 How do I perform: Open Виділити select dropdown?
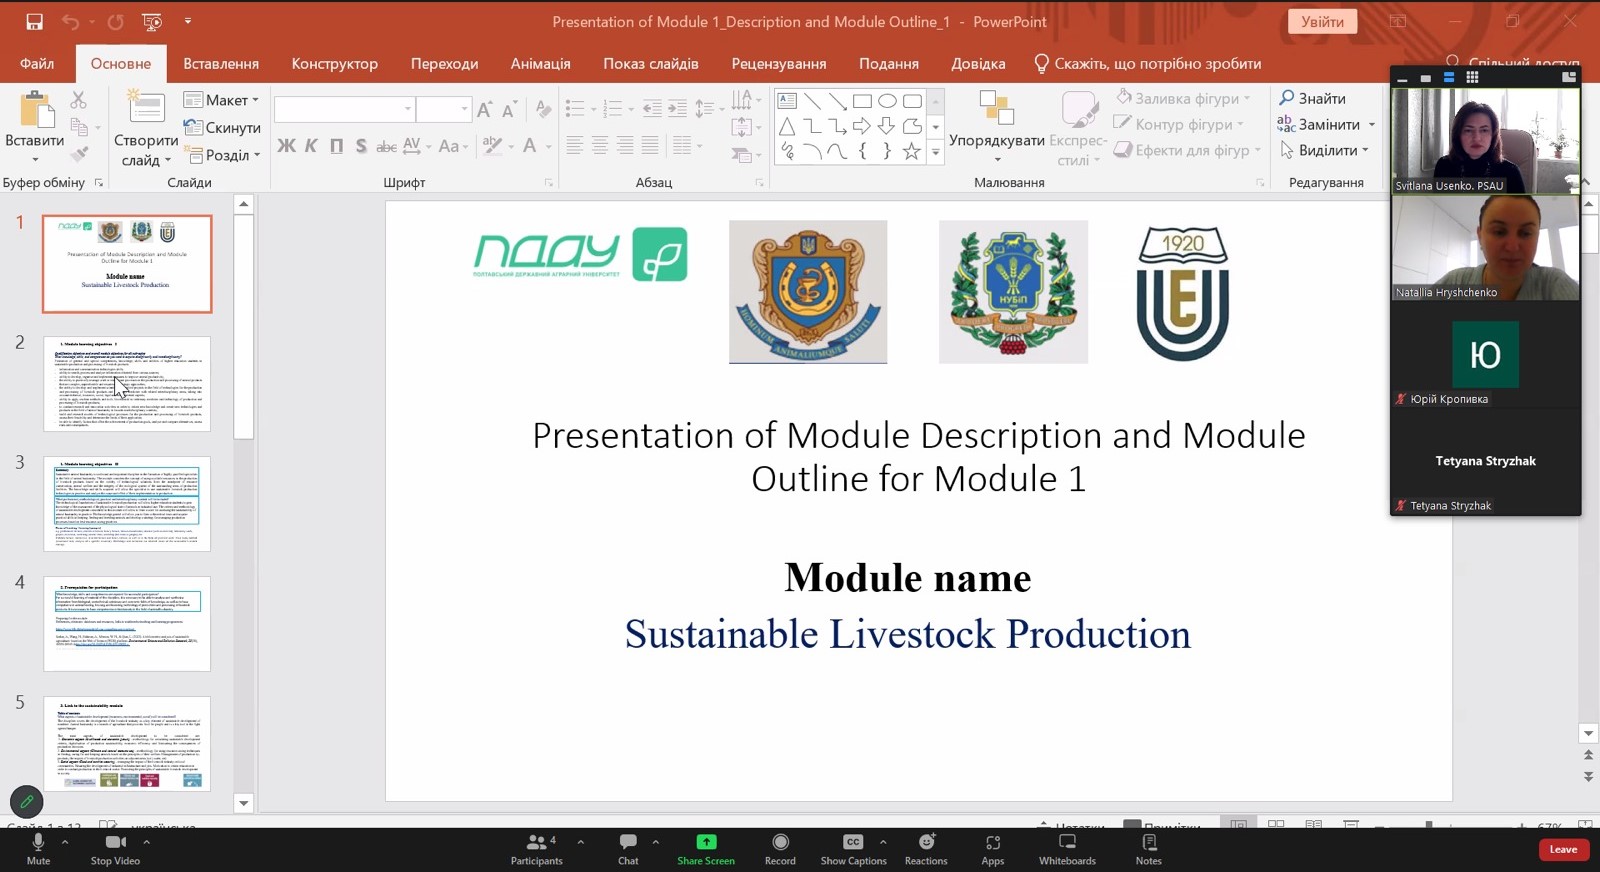(1324, 150)
